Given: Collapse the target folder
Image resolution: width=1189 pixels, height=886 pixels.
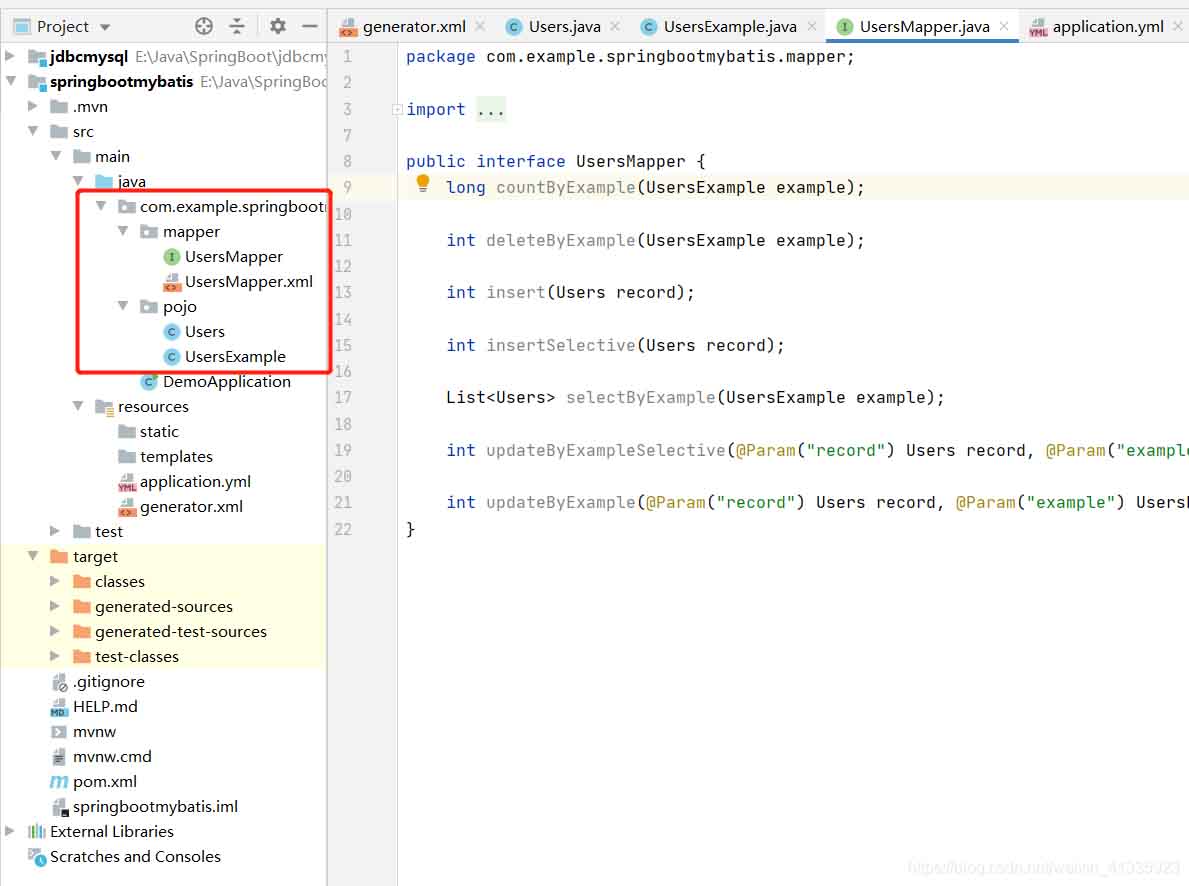Looking at the screenshot, I should (33, 557).
